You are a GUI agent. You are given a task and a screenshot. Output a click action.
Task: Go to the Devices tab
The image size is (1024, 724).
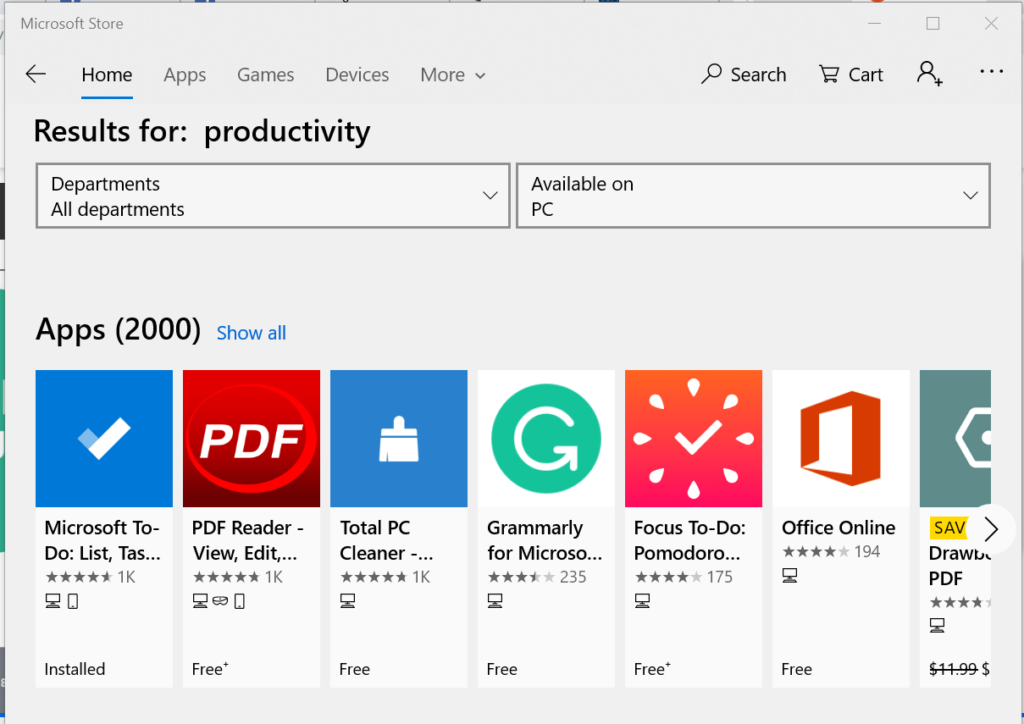point(357,75)
